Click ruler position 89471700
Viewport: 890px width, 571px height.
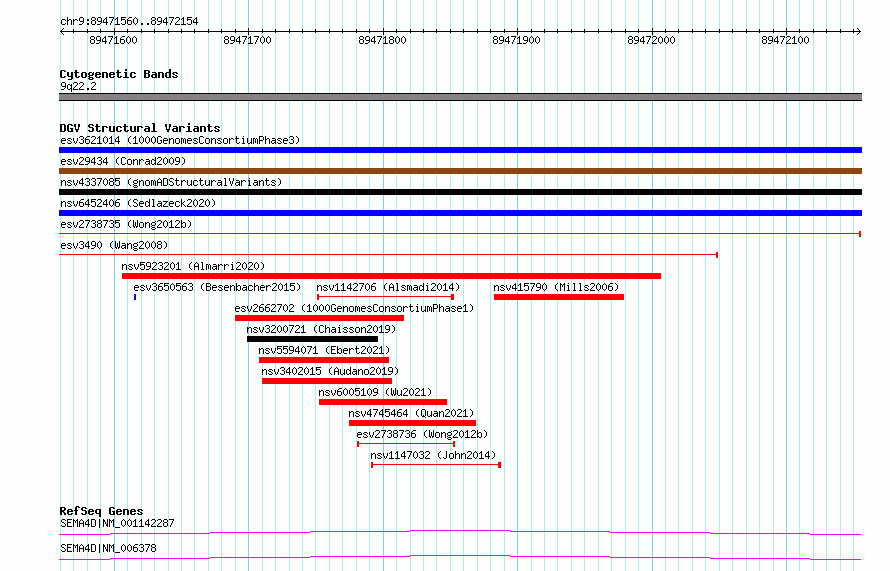tap(247, 40)
